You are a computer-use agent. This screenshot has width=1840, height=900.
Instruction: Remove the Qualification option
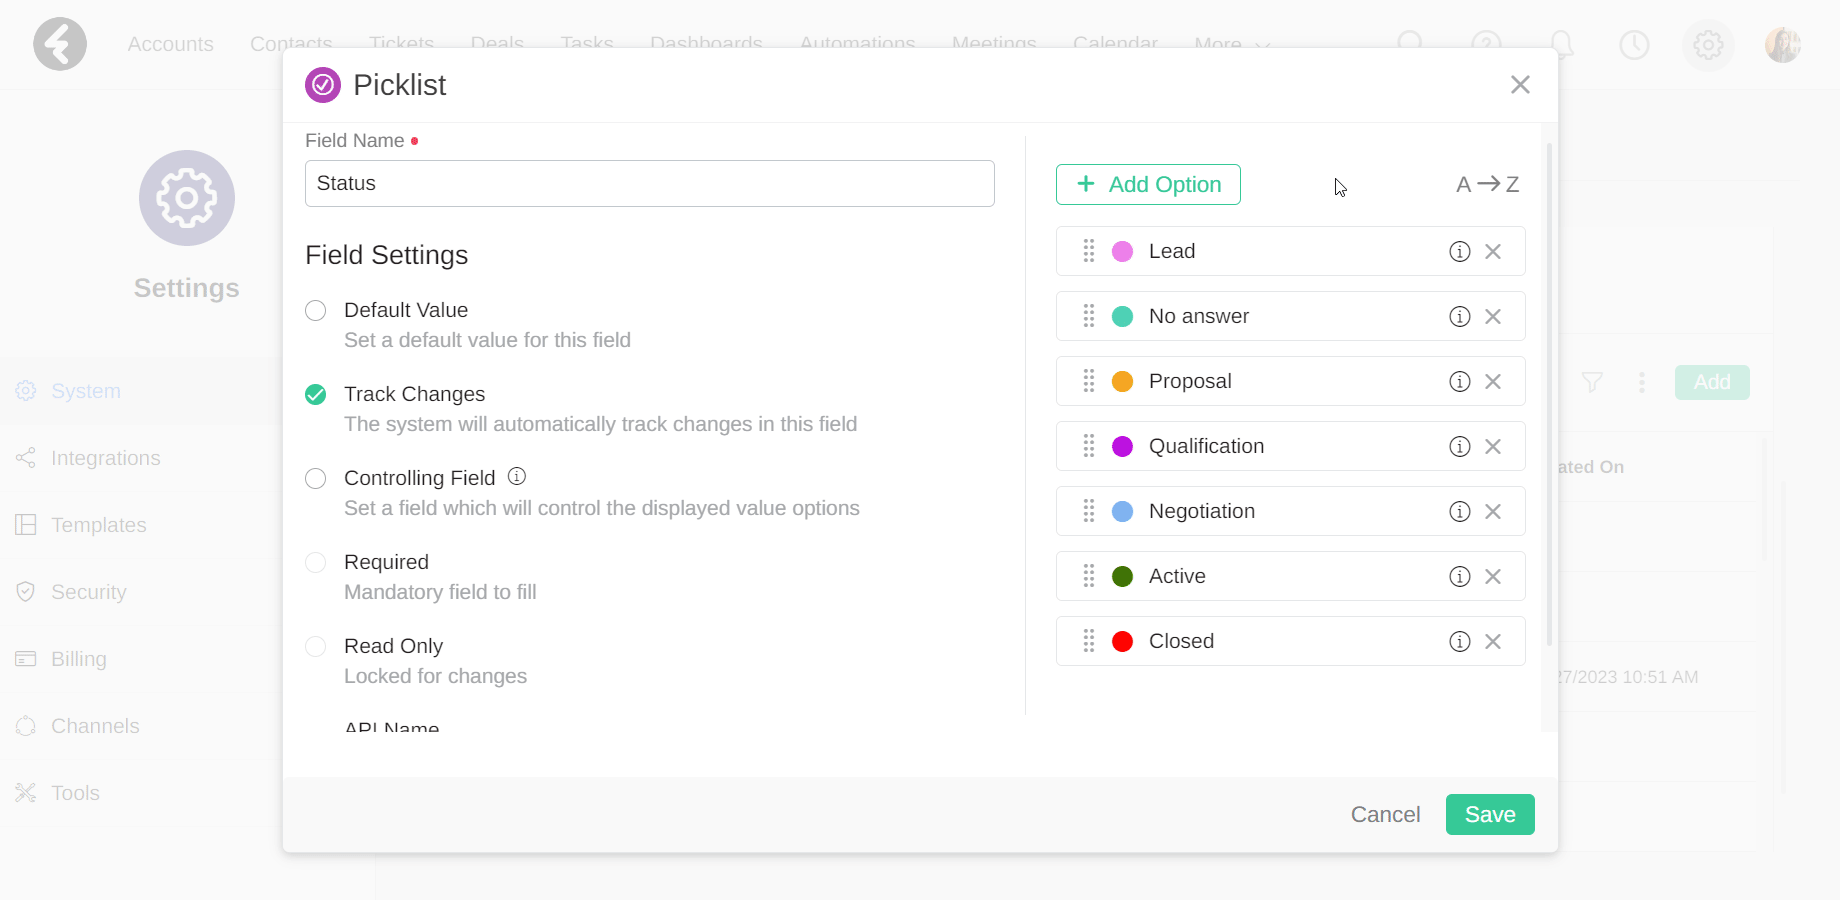pos(1493,446)
